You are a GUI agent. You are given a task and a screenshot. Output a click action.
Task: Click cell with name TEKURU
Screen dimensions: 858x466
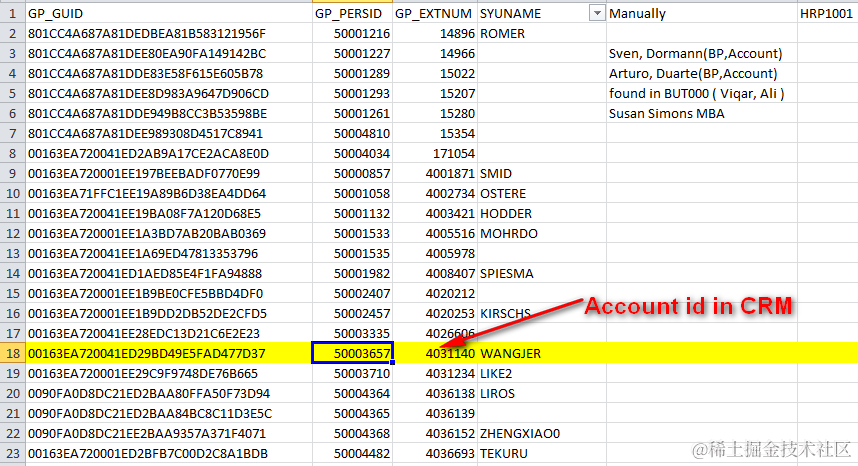tap(542, 453)
